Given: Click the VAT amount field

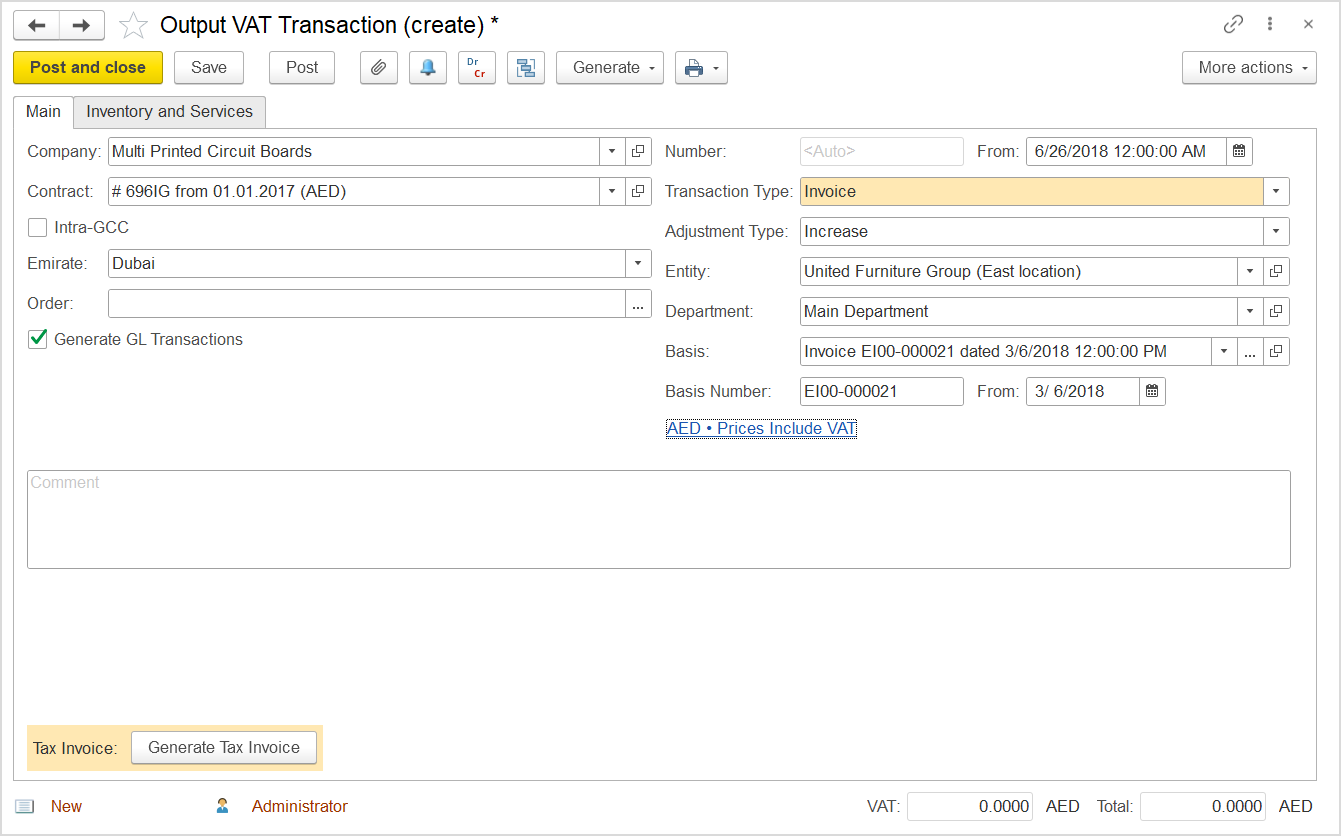Looking at the screenshot, I should [x=970, y=806].
